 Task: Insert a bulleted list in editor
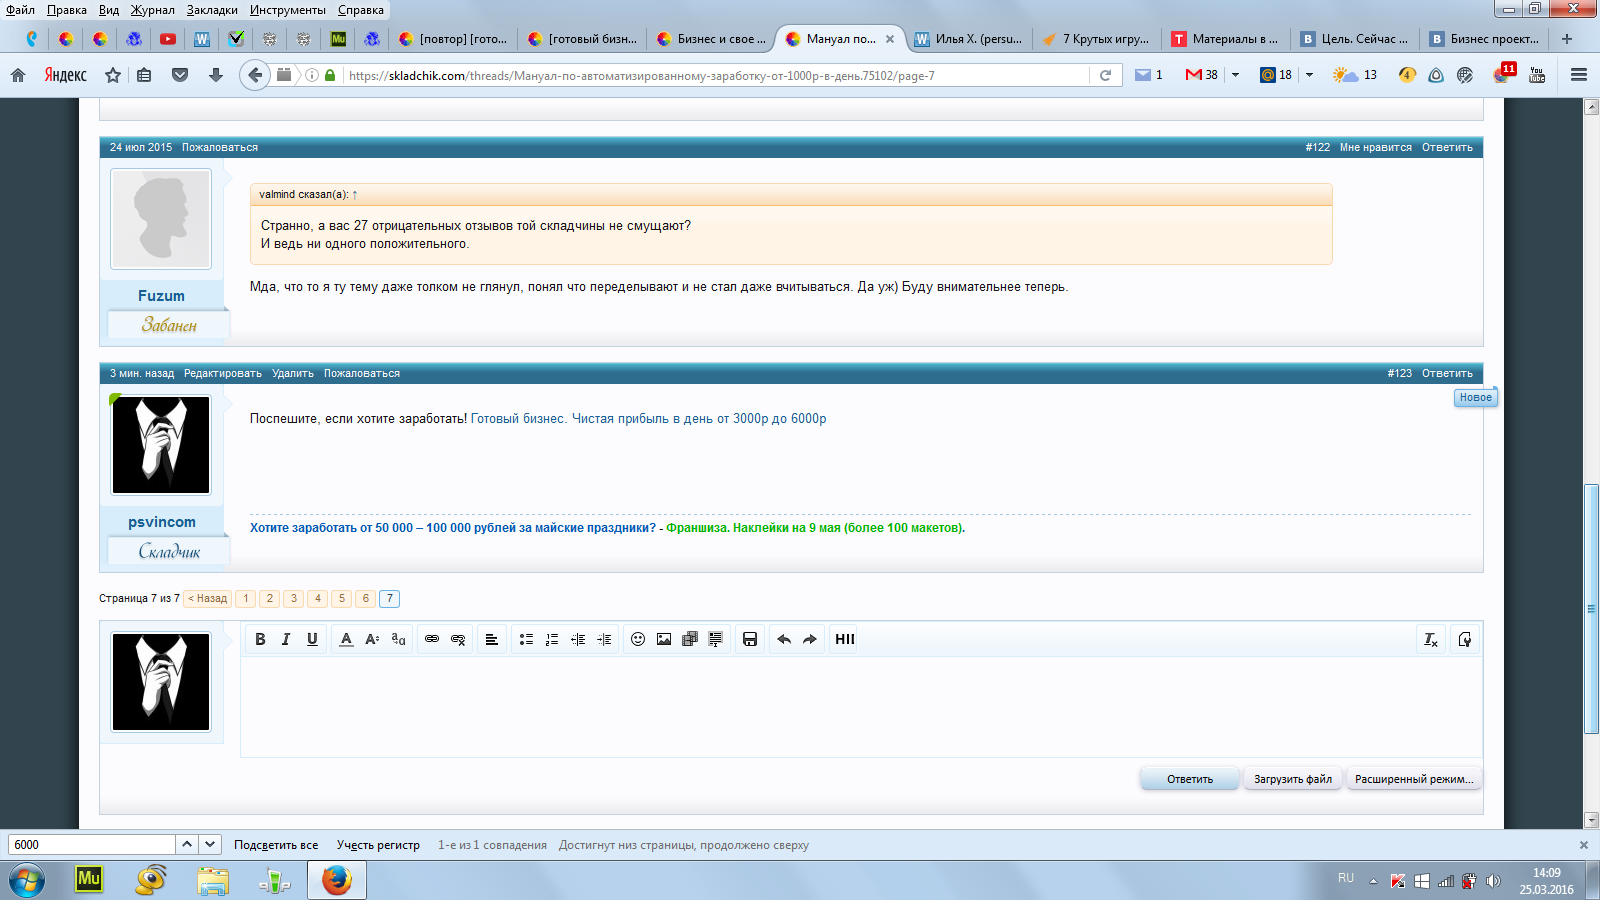[526, 639]
